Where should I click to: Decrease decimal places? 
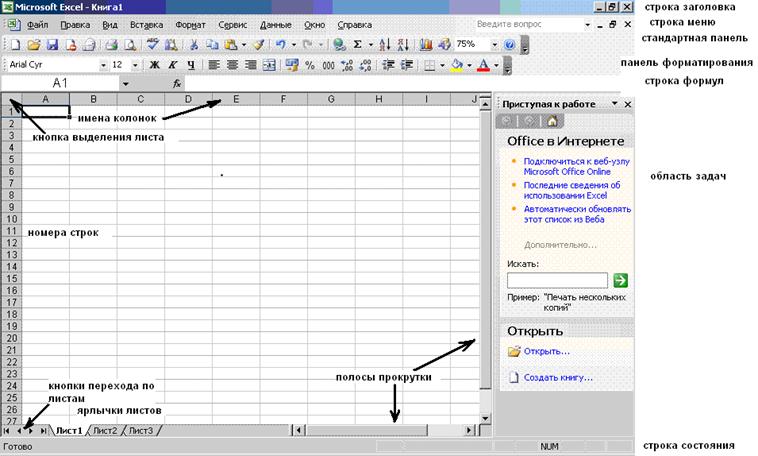pos(365,65)
